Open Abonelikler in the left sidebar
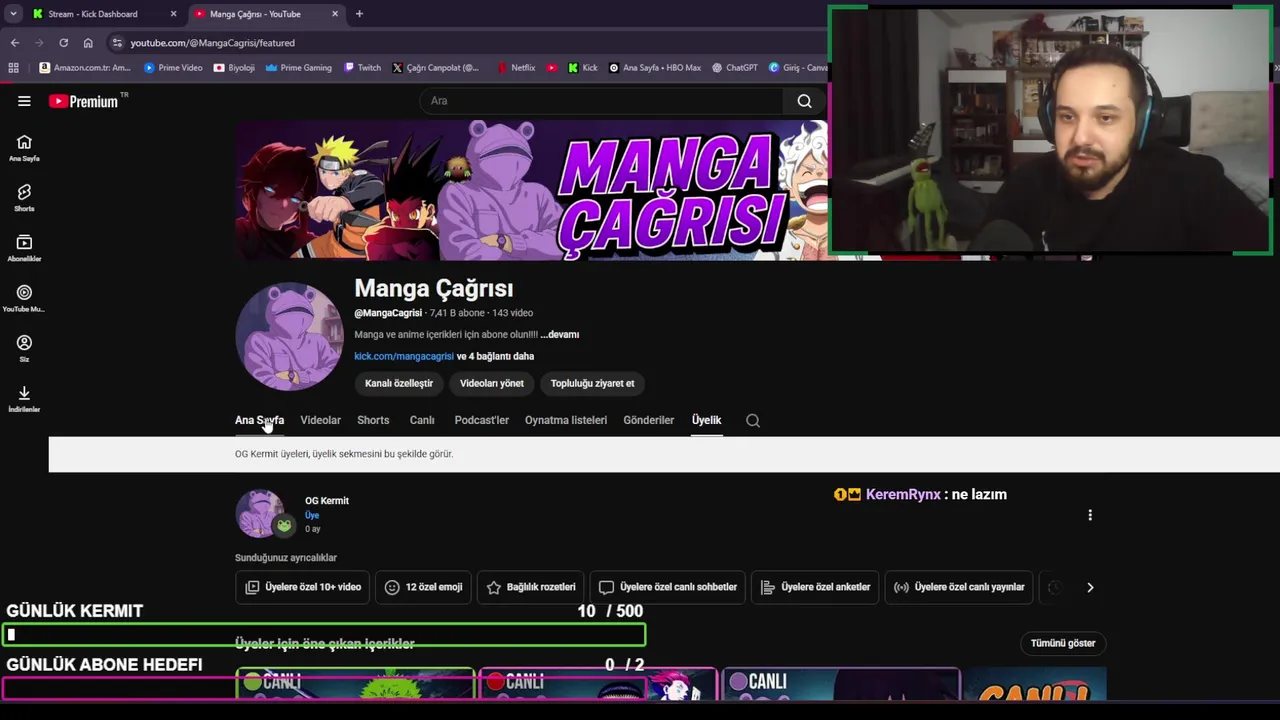 24,248
